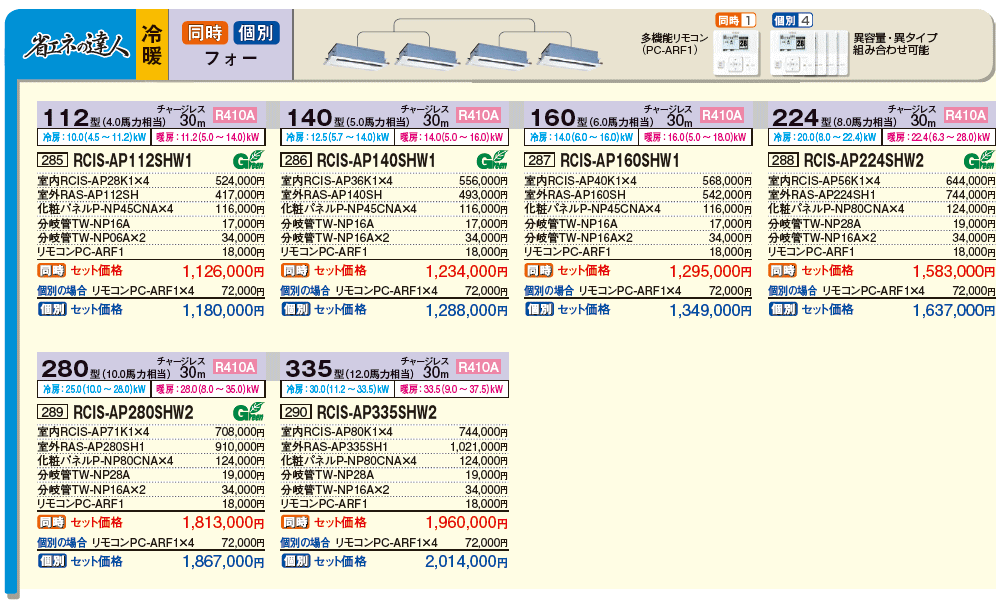Click row 室外RAS-AP224SH1

click(882, 195)
